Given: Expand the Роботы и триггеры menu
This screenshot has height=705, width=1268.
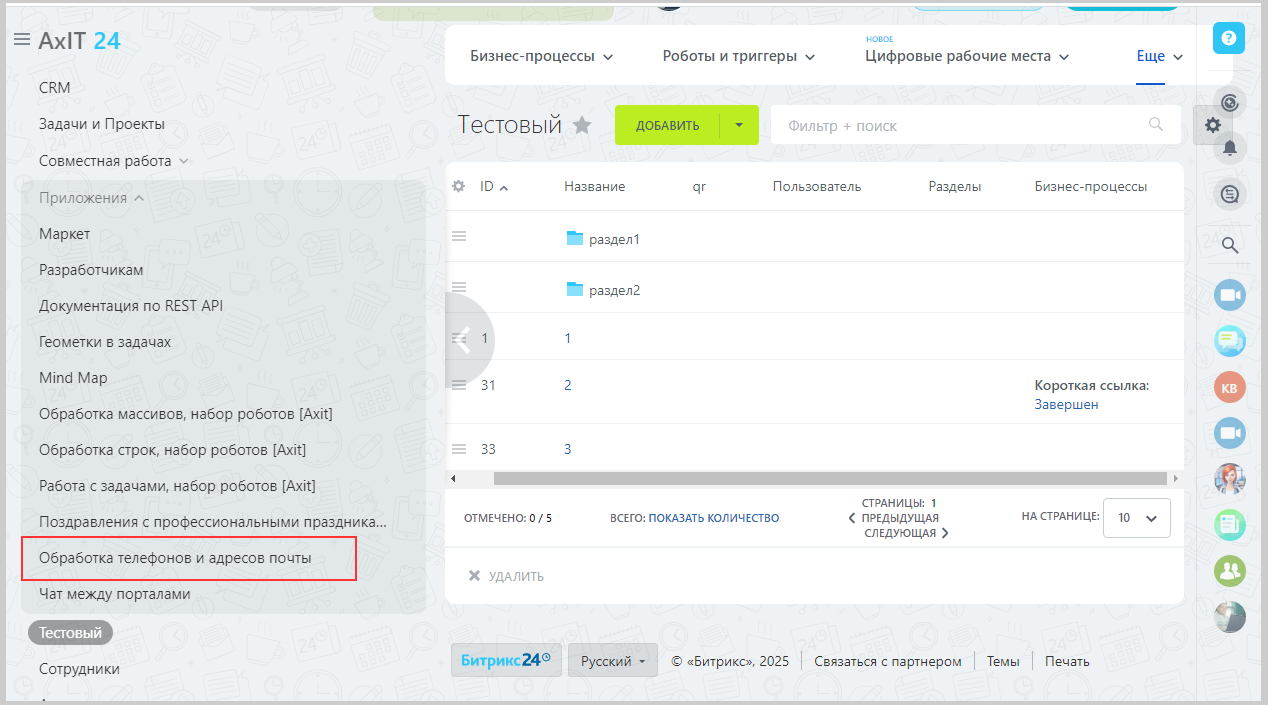Looking at the screenshot, I should [739, 56].
